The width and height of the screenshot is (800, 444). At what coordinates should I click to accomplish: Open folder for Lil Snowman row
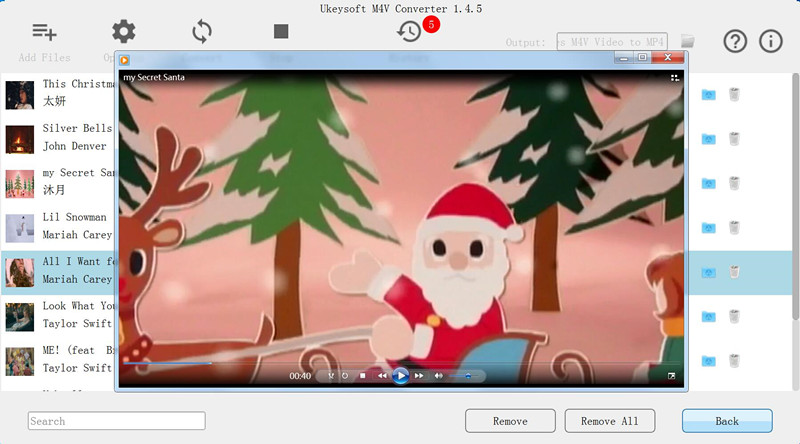(708, 228)
